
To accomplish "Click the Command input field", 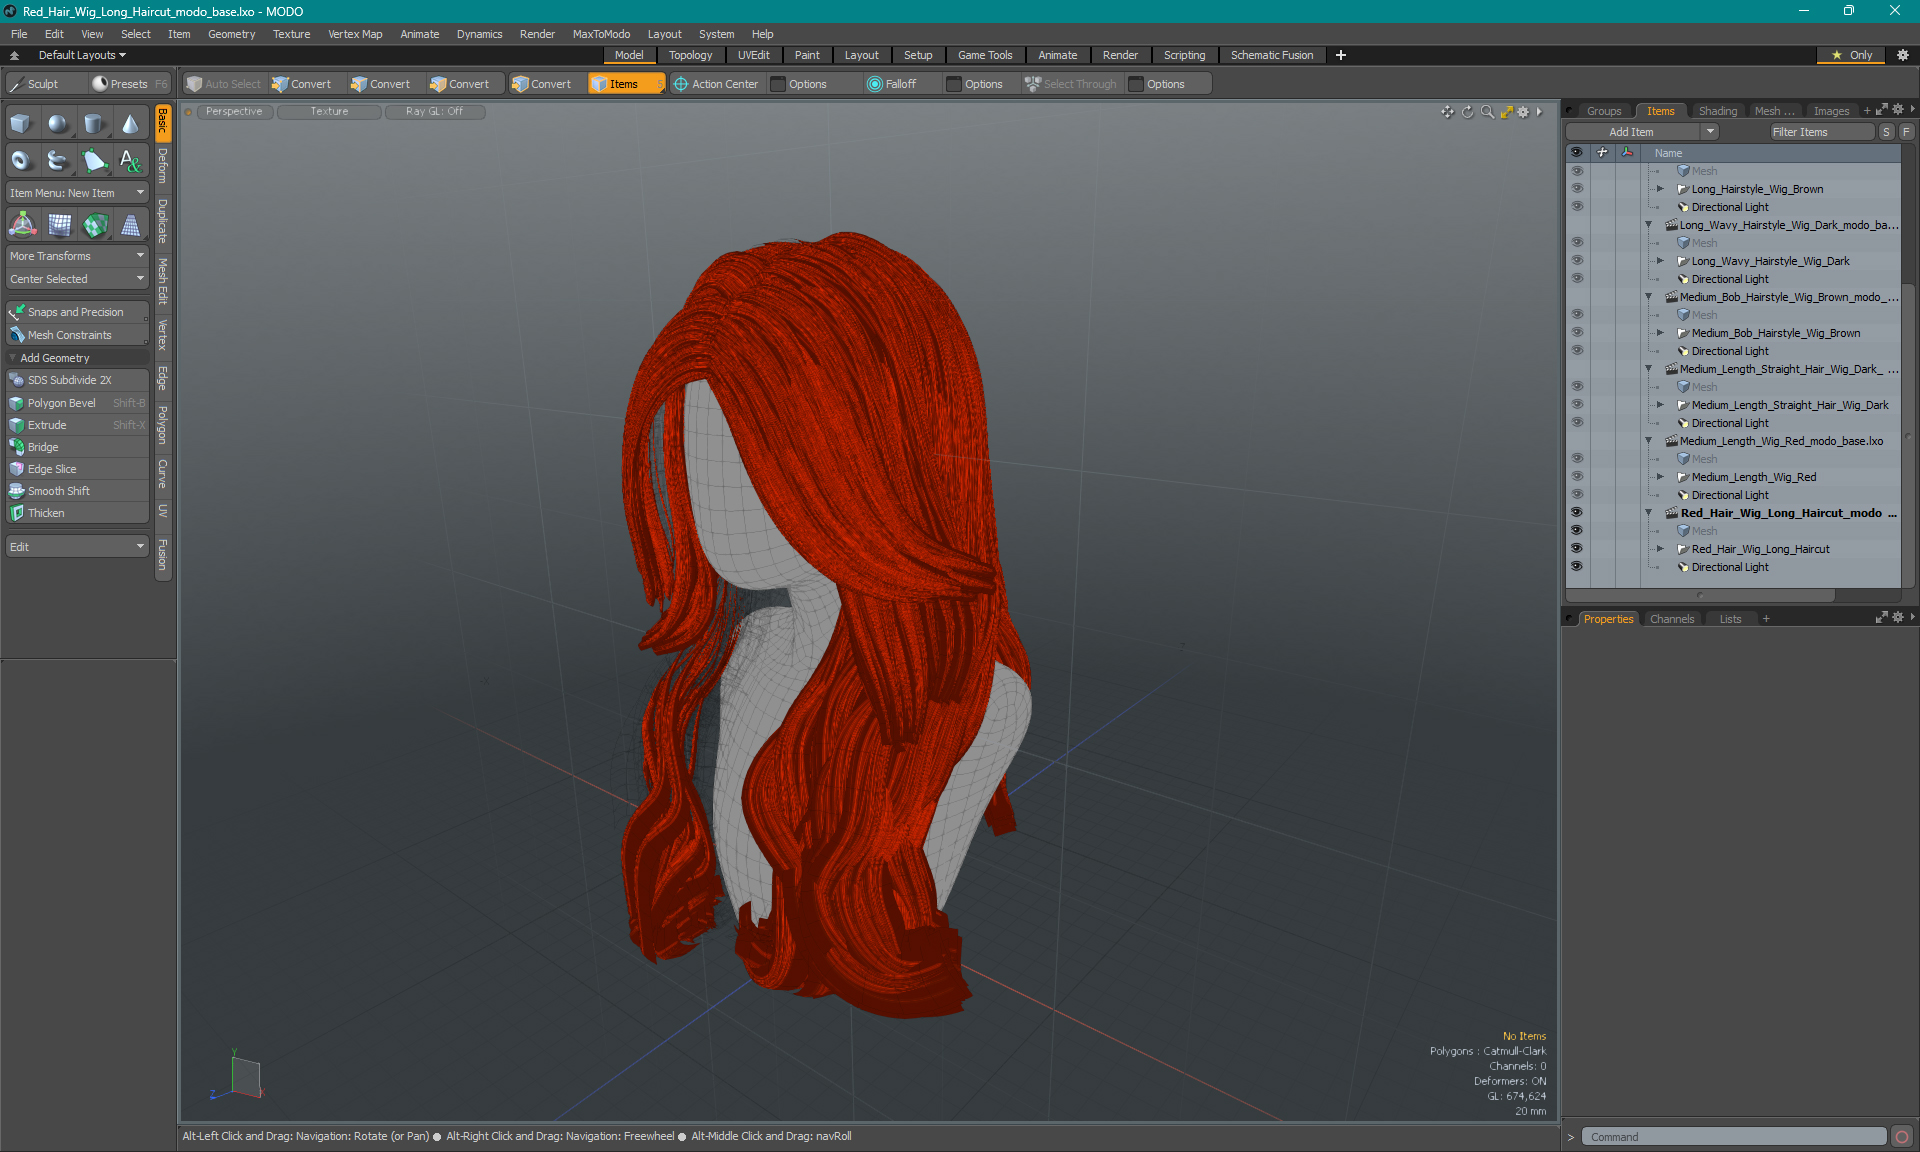I will pos(1734,1137).
